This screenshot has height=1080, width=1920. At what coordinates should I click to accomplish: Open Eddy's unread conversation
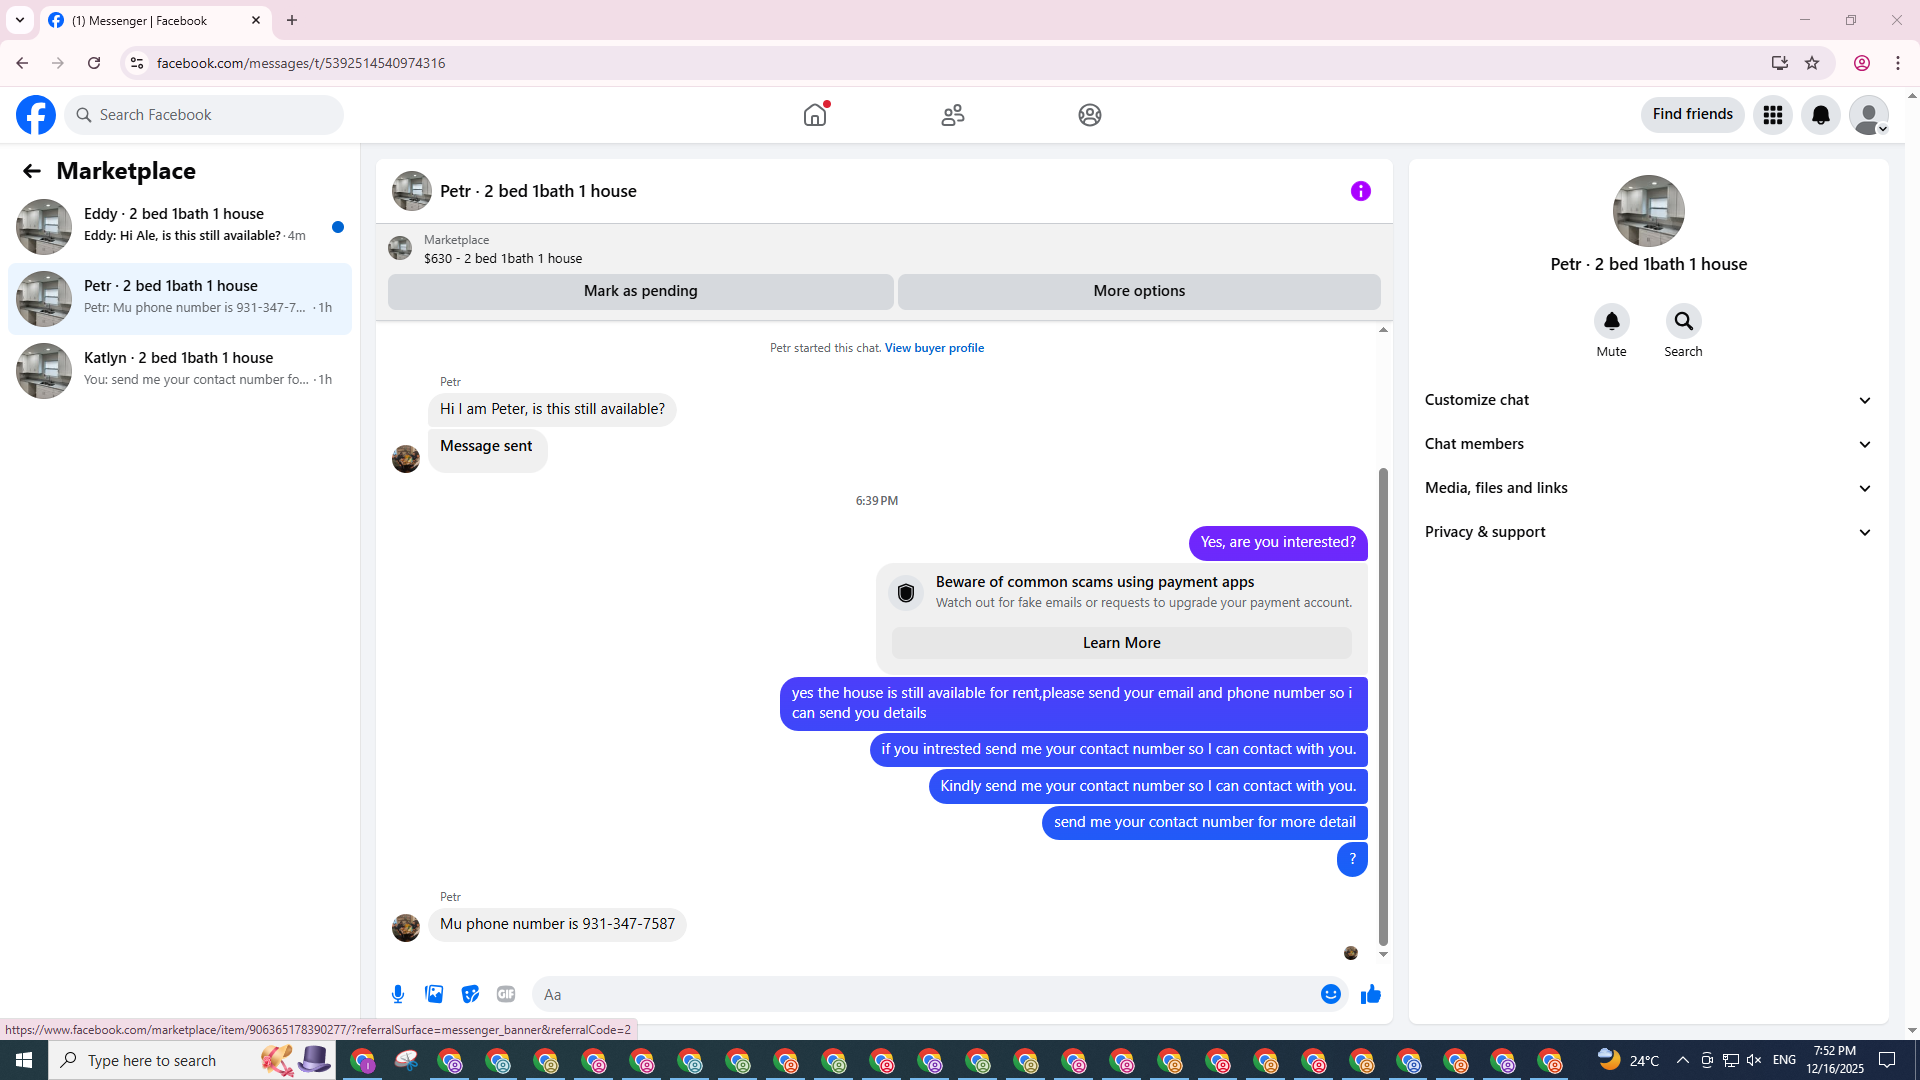click(x=180, y=226)
